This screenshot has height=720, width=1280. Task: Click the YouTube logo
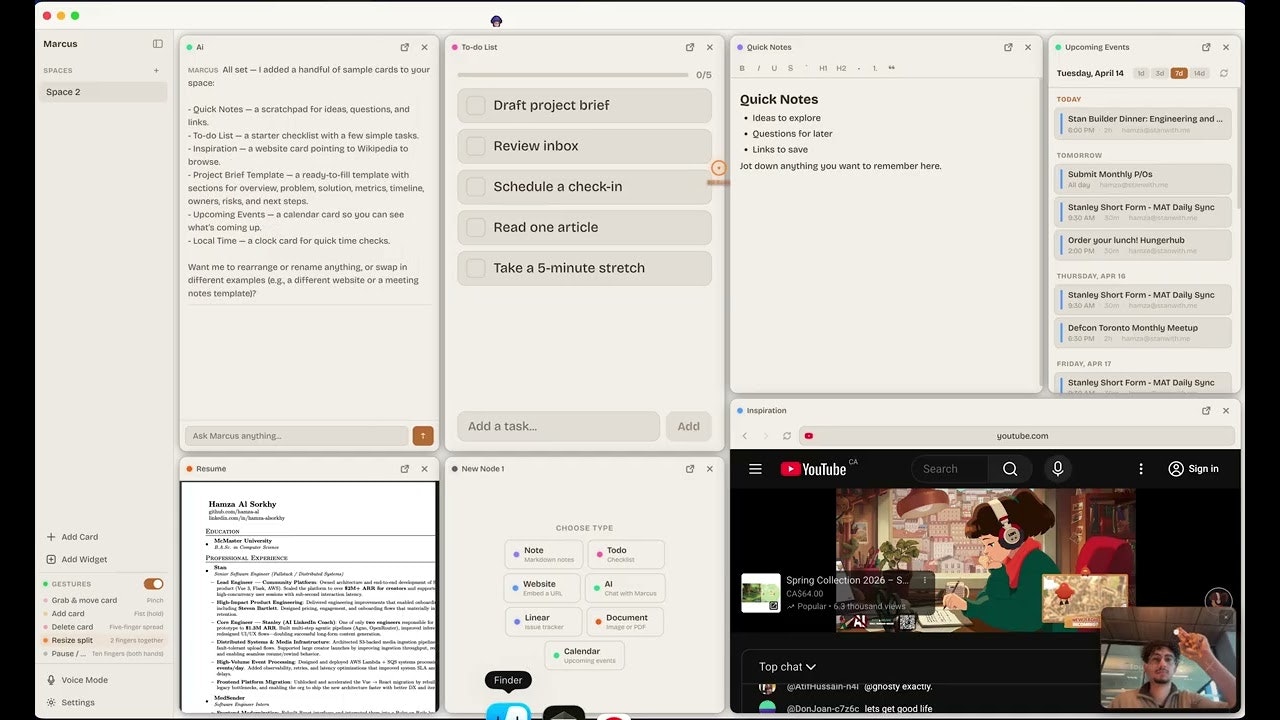[813, 469]
